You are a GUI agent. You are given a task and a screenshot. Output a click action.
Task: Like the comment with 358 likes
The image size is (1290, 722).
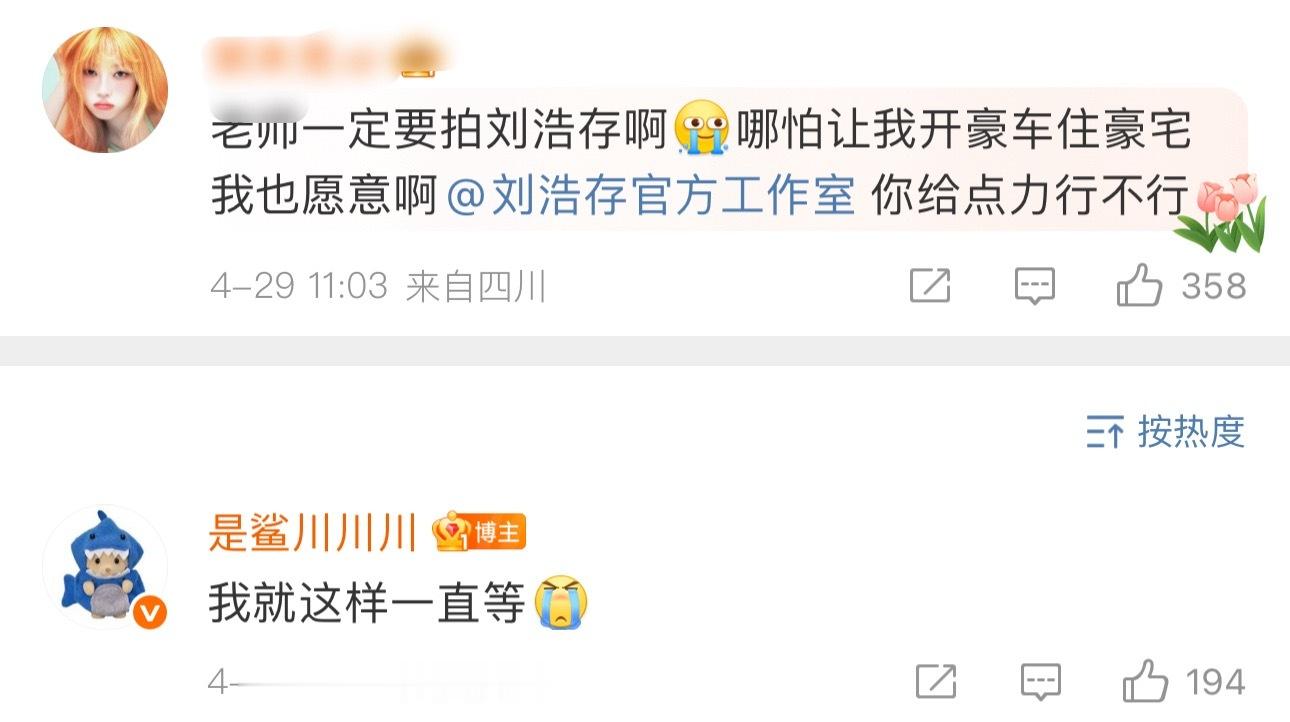point(1139,286)
